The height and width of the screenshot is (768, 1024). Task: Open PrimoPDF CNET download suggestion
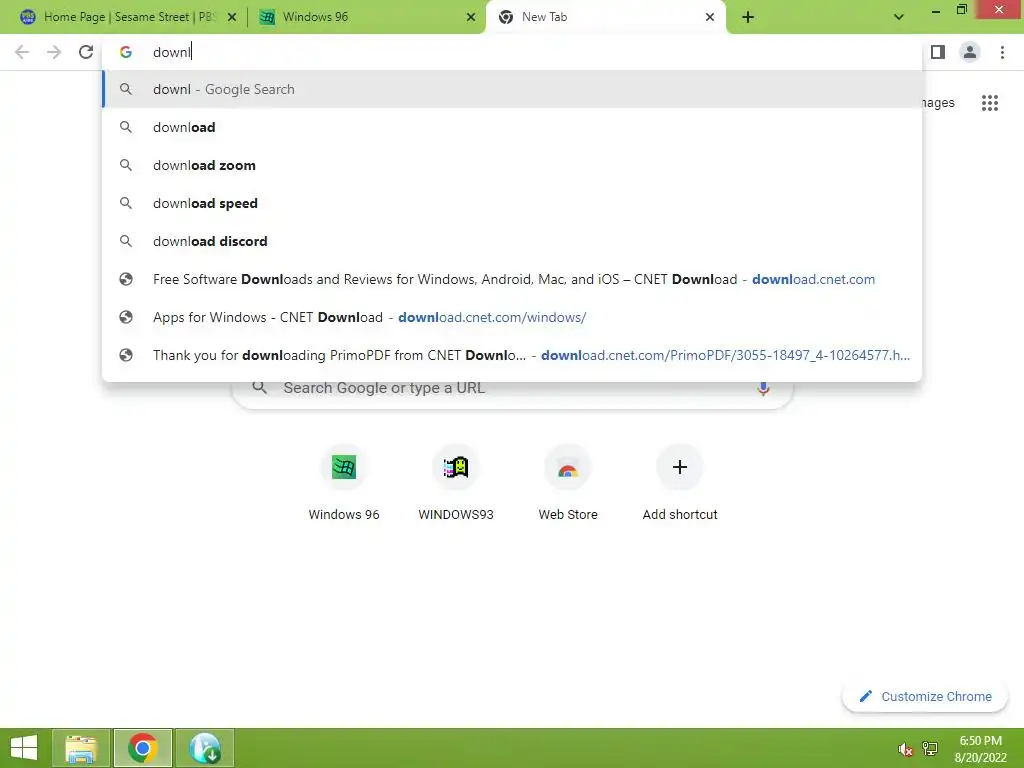tap(512, 355)
